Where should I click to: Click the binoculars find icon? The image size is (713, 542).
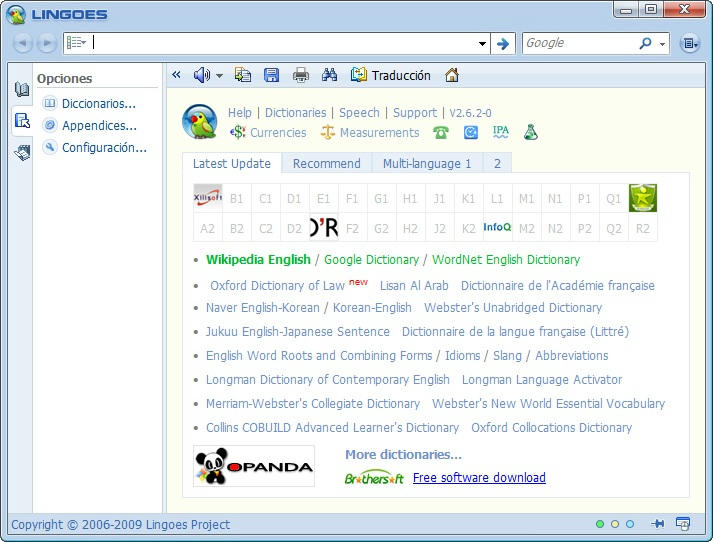(330, 75)
